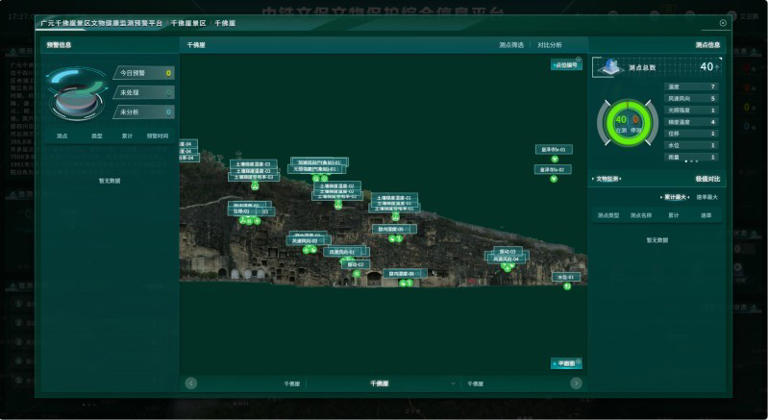
Task: Close the monitoring platform dialog
Action: coord(723,23)
